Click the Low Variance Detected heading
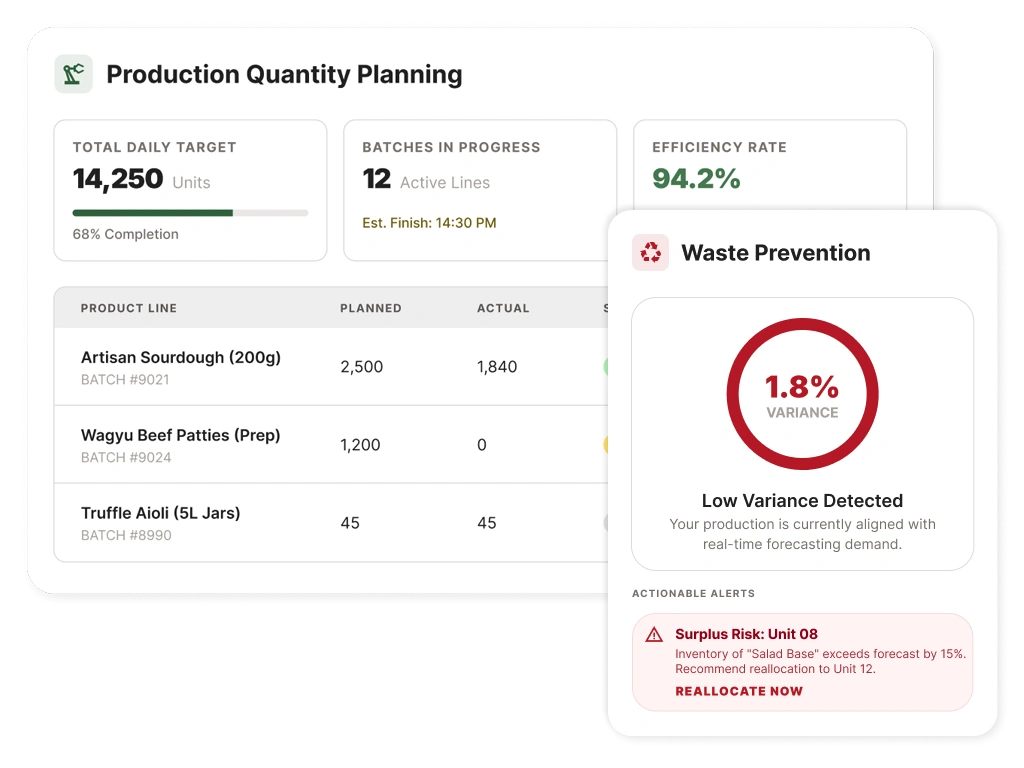This screenshot has width=1024, height=768. [802, 500]
